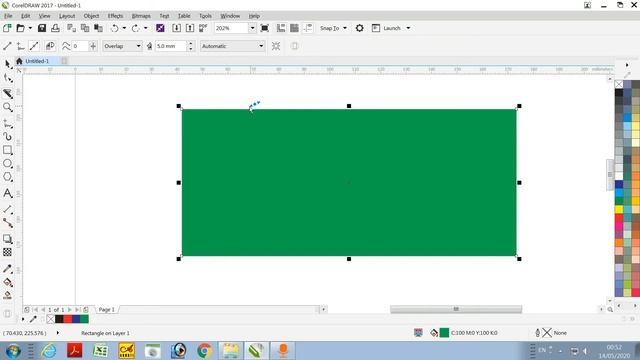
Task: Toggle show grid
Action: click(294, 28)
